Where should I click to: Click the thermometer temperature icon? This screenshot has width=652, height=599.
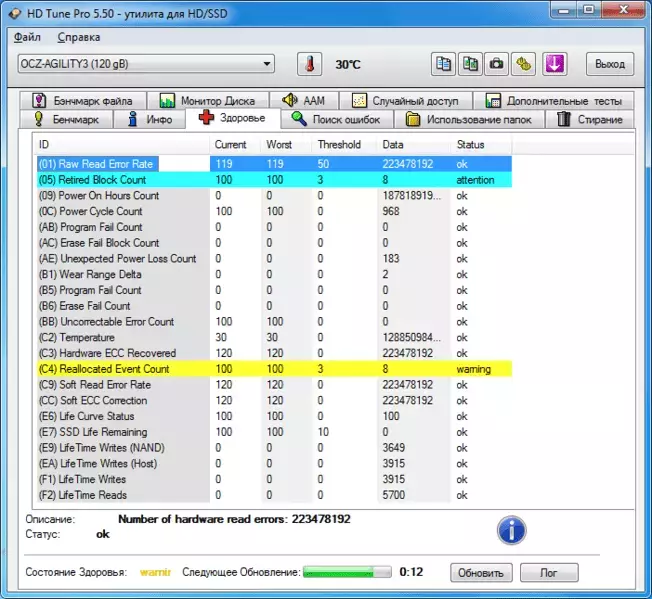(309, 64)
